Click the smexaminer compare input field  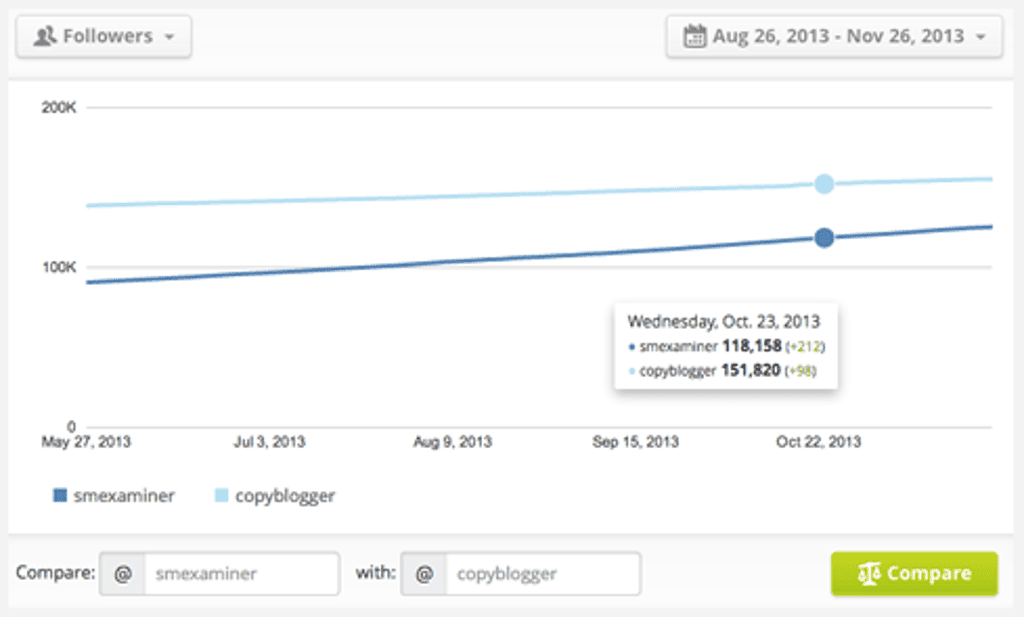[x=241, y=574]
